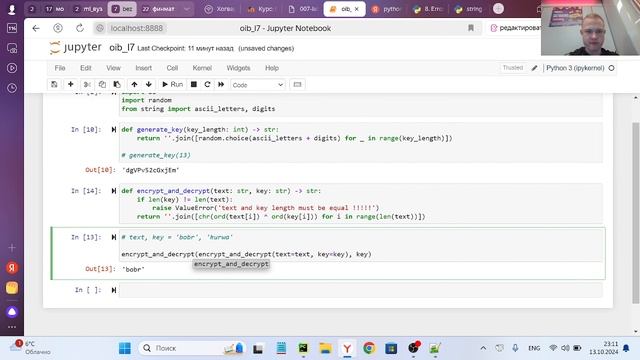The image size is (640, 360).
Task: Run the In [10] cell via its side icon
Action: pyautogui.click(x=113, y=129)
